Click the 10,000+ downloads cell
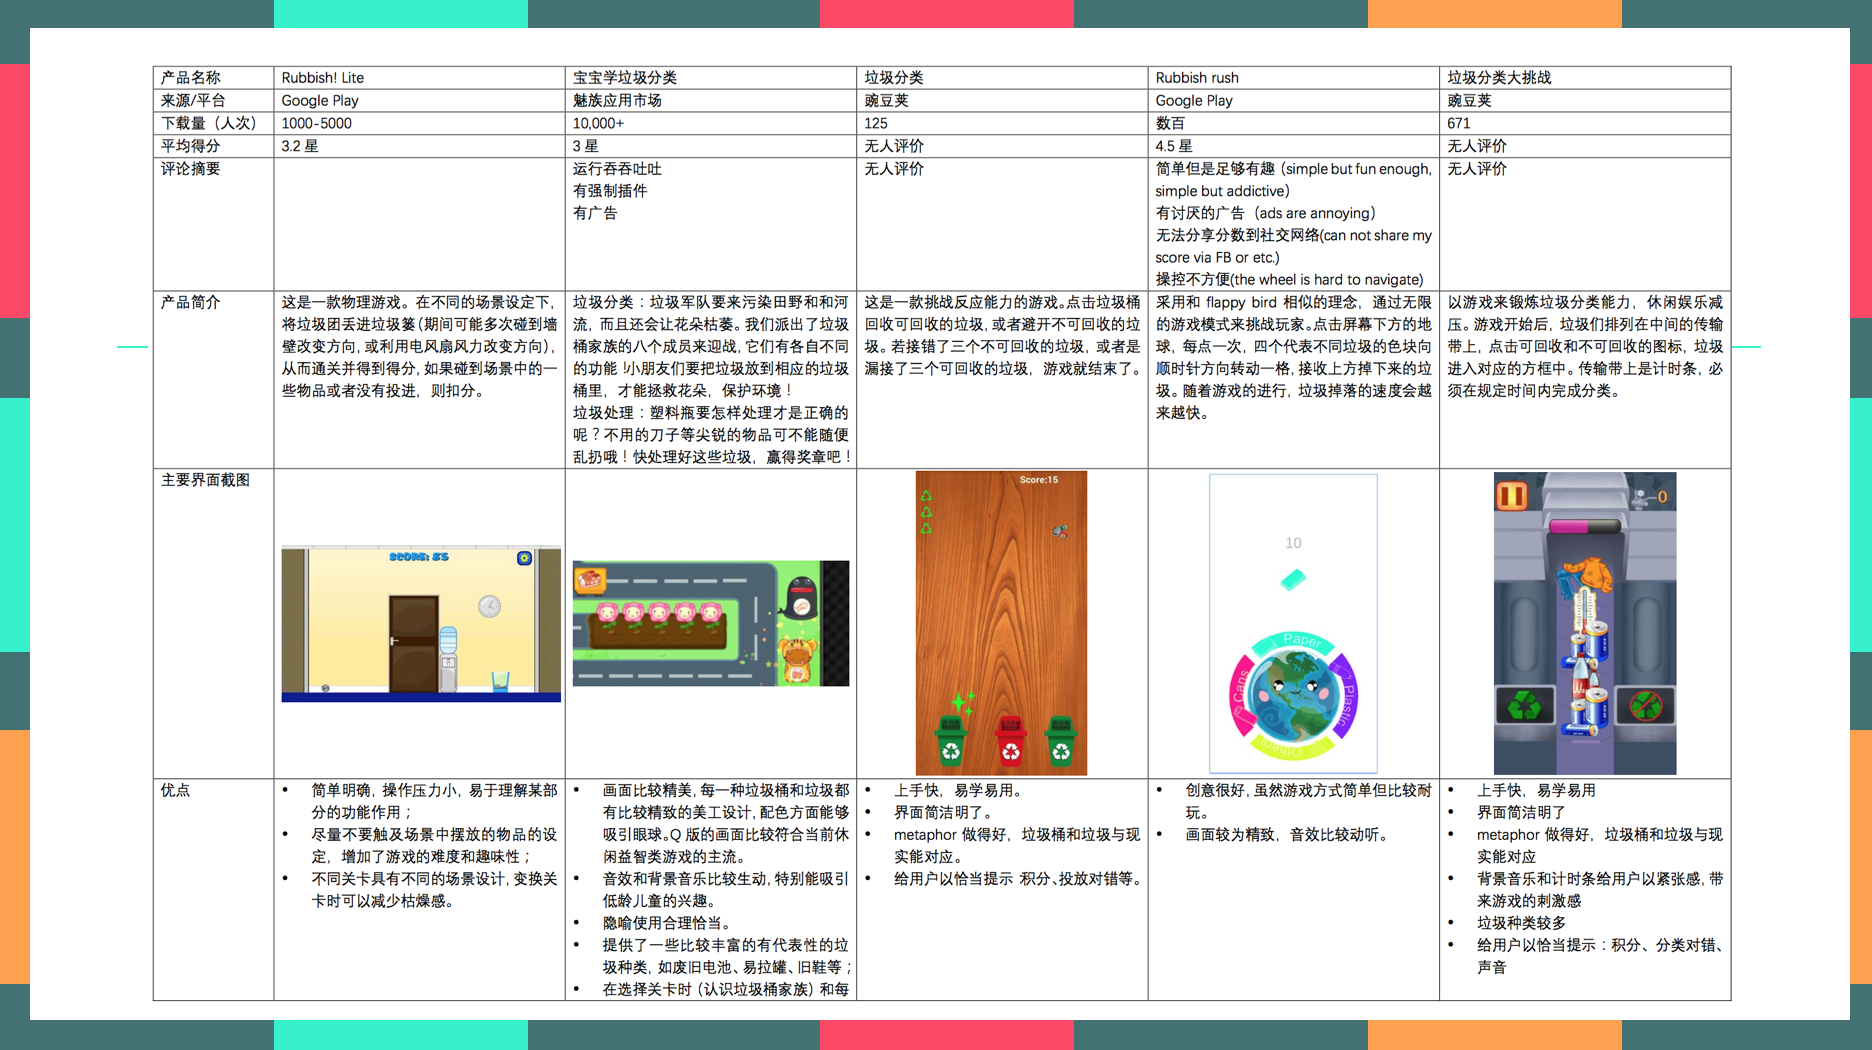The height and width of the screenshot is (1050, 1872). pos(710,123)
